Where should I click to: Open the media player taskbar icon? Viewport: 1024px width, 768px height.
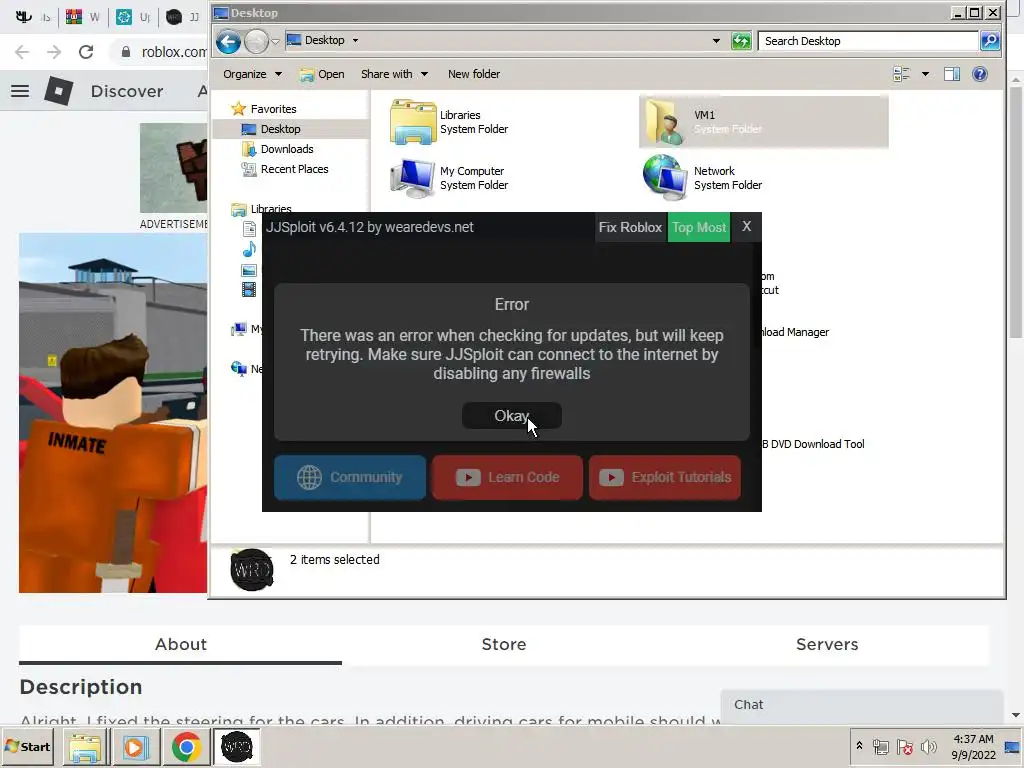(136, 747)
